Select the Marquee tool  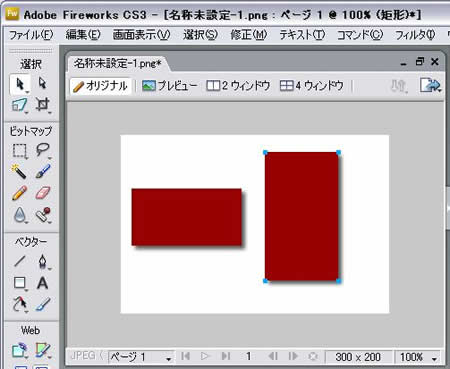click(x=20, y=150)
